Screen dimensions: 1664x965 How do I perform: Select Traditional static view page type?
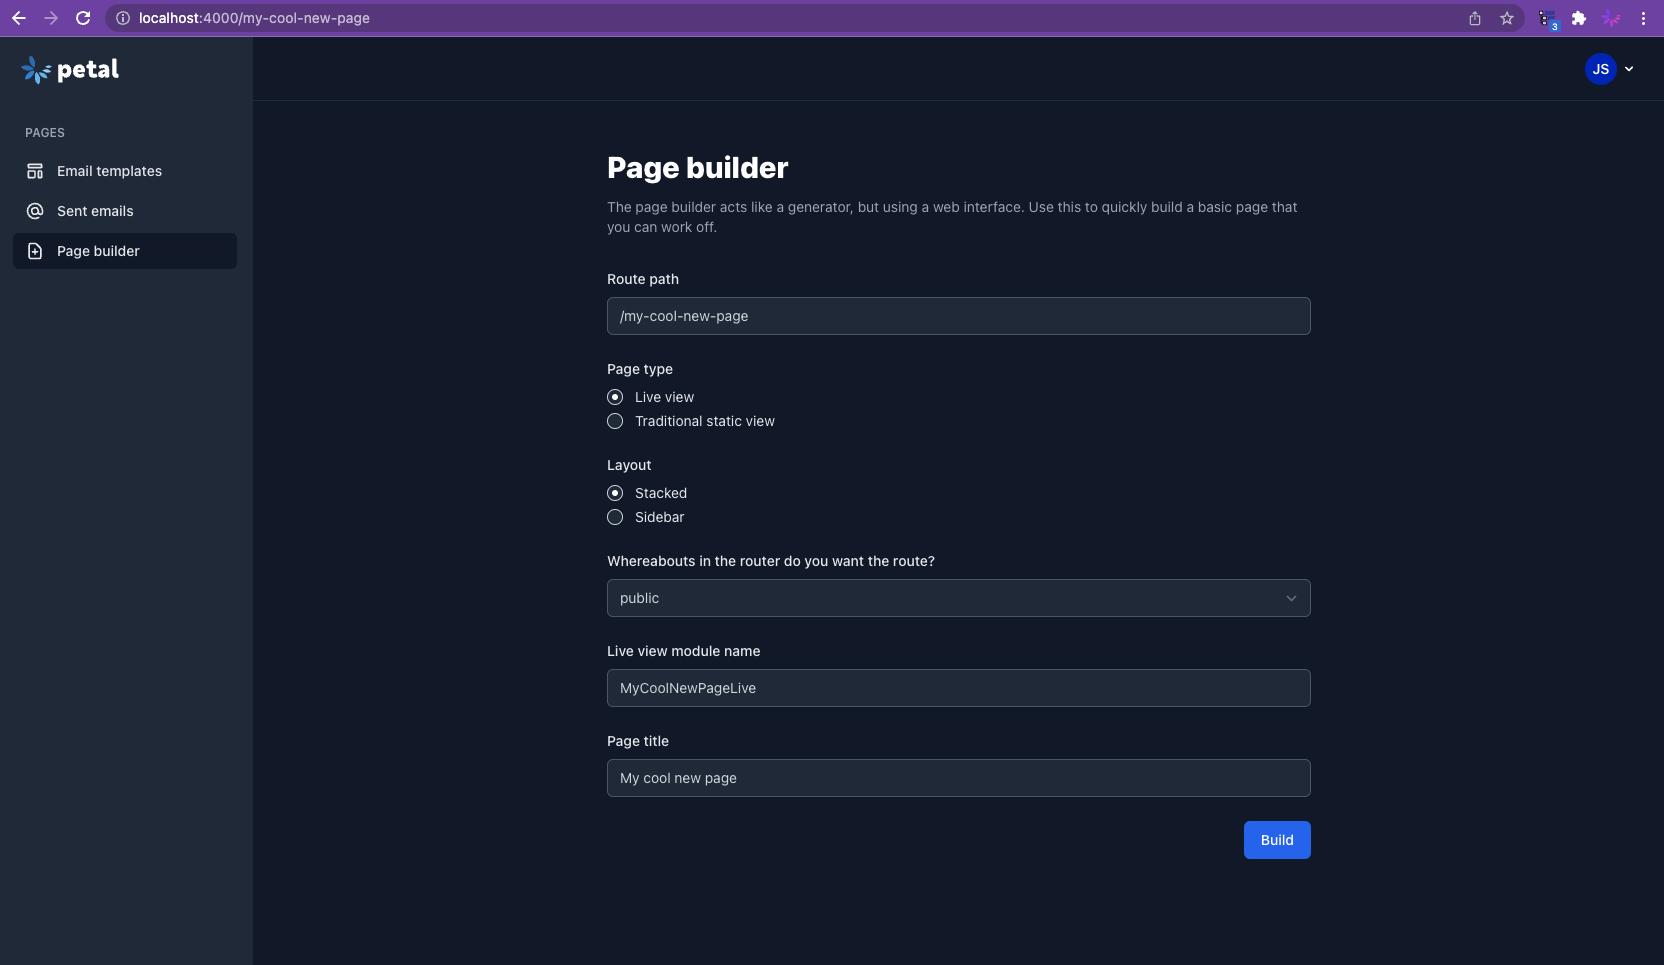click(615, 421)
